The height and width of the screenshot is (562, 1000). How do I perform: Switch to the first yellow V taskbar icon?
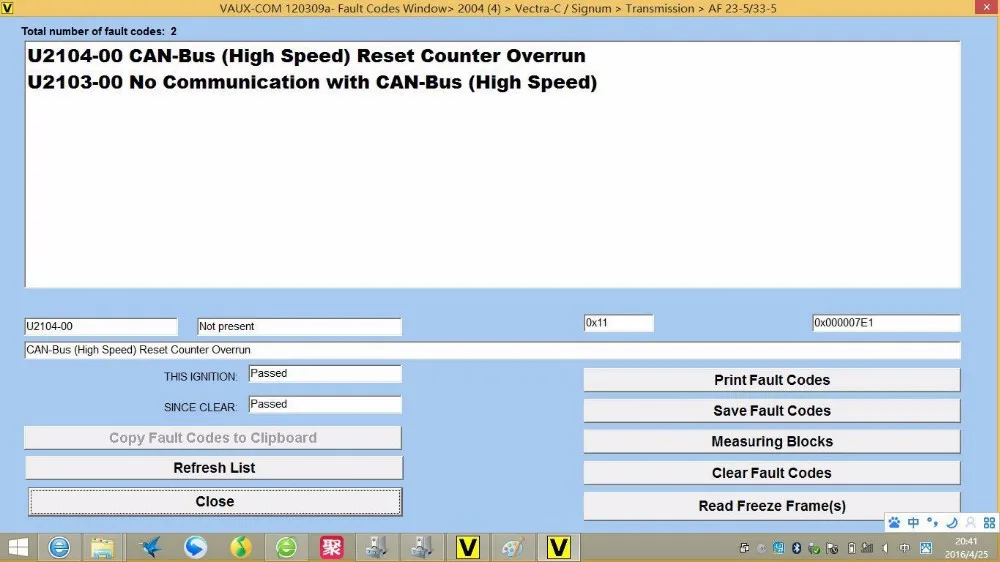(467, 547)
